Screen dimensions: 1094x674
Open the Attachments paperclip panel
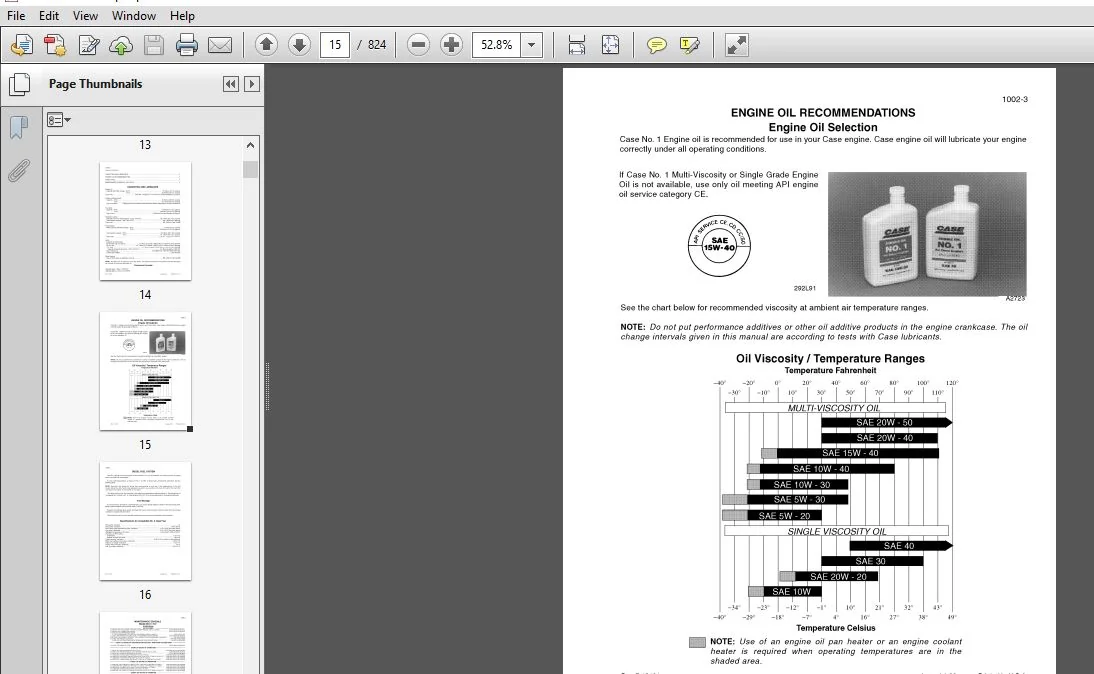tap(19, 170)
